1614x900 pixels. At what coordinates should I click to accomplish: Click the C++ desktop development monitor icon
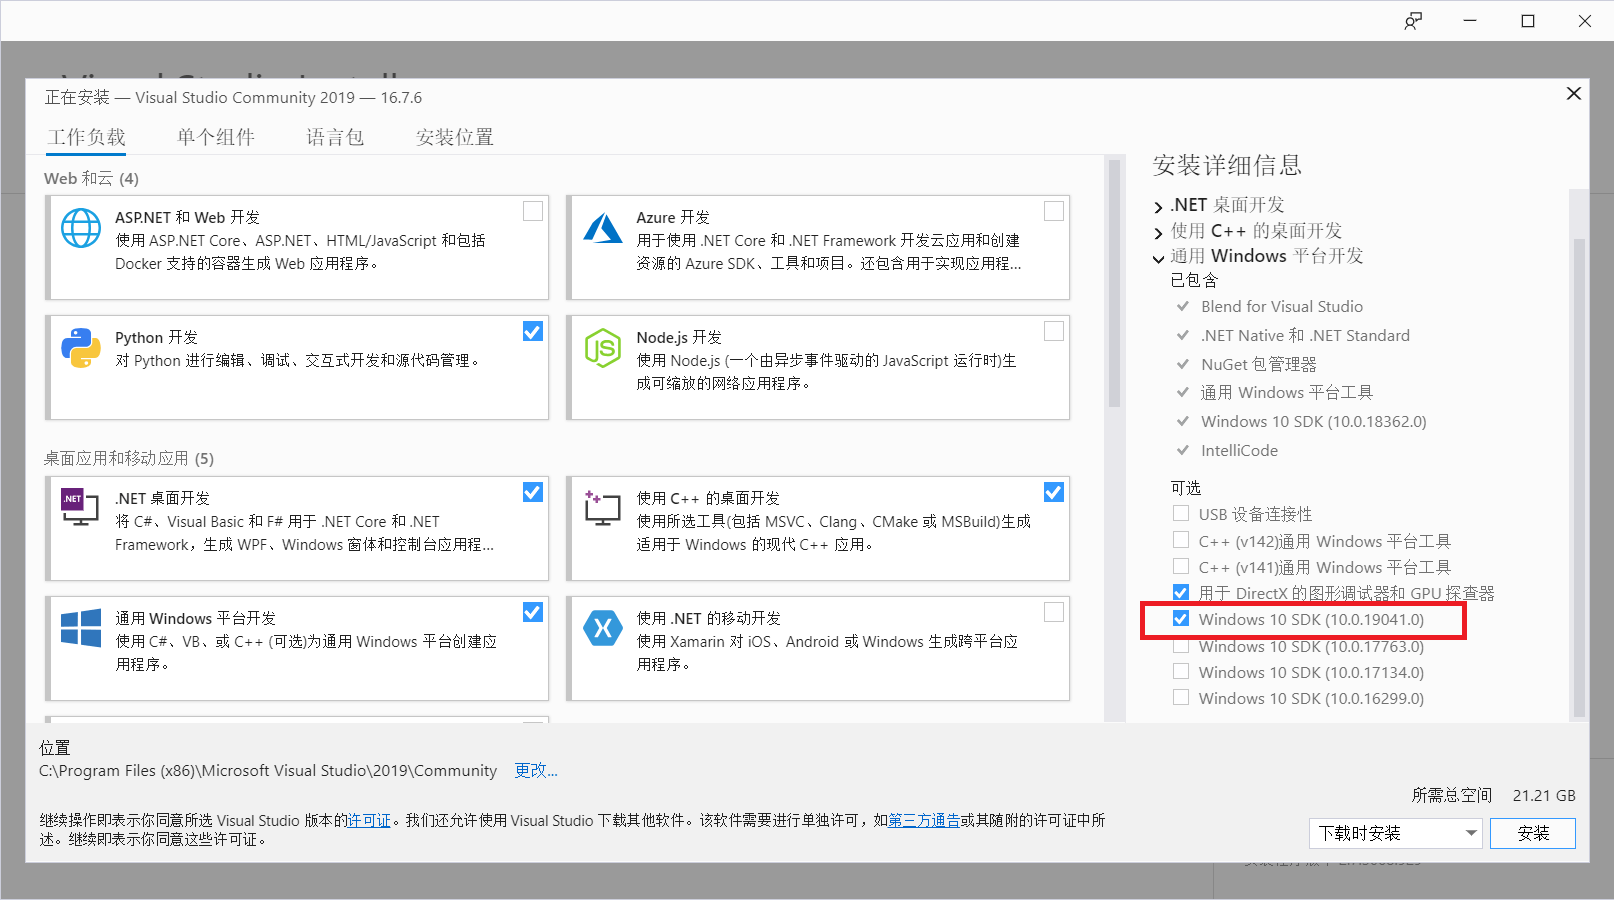point(603,508)
